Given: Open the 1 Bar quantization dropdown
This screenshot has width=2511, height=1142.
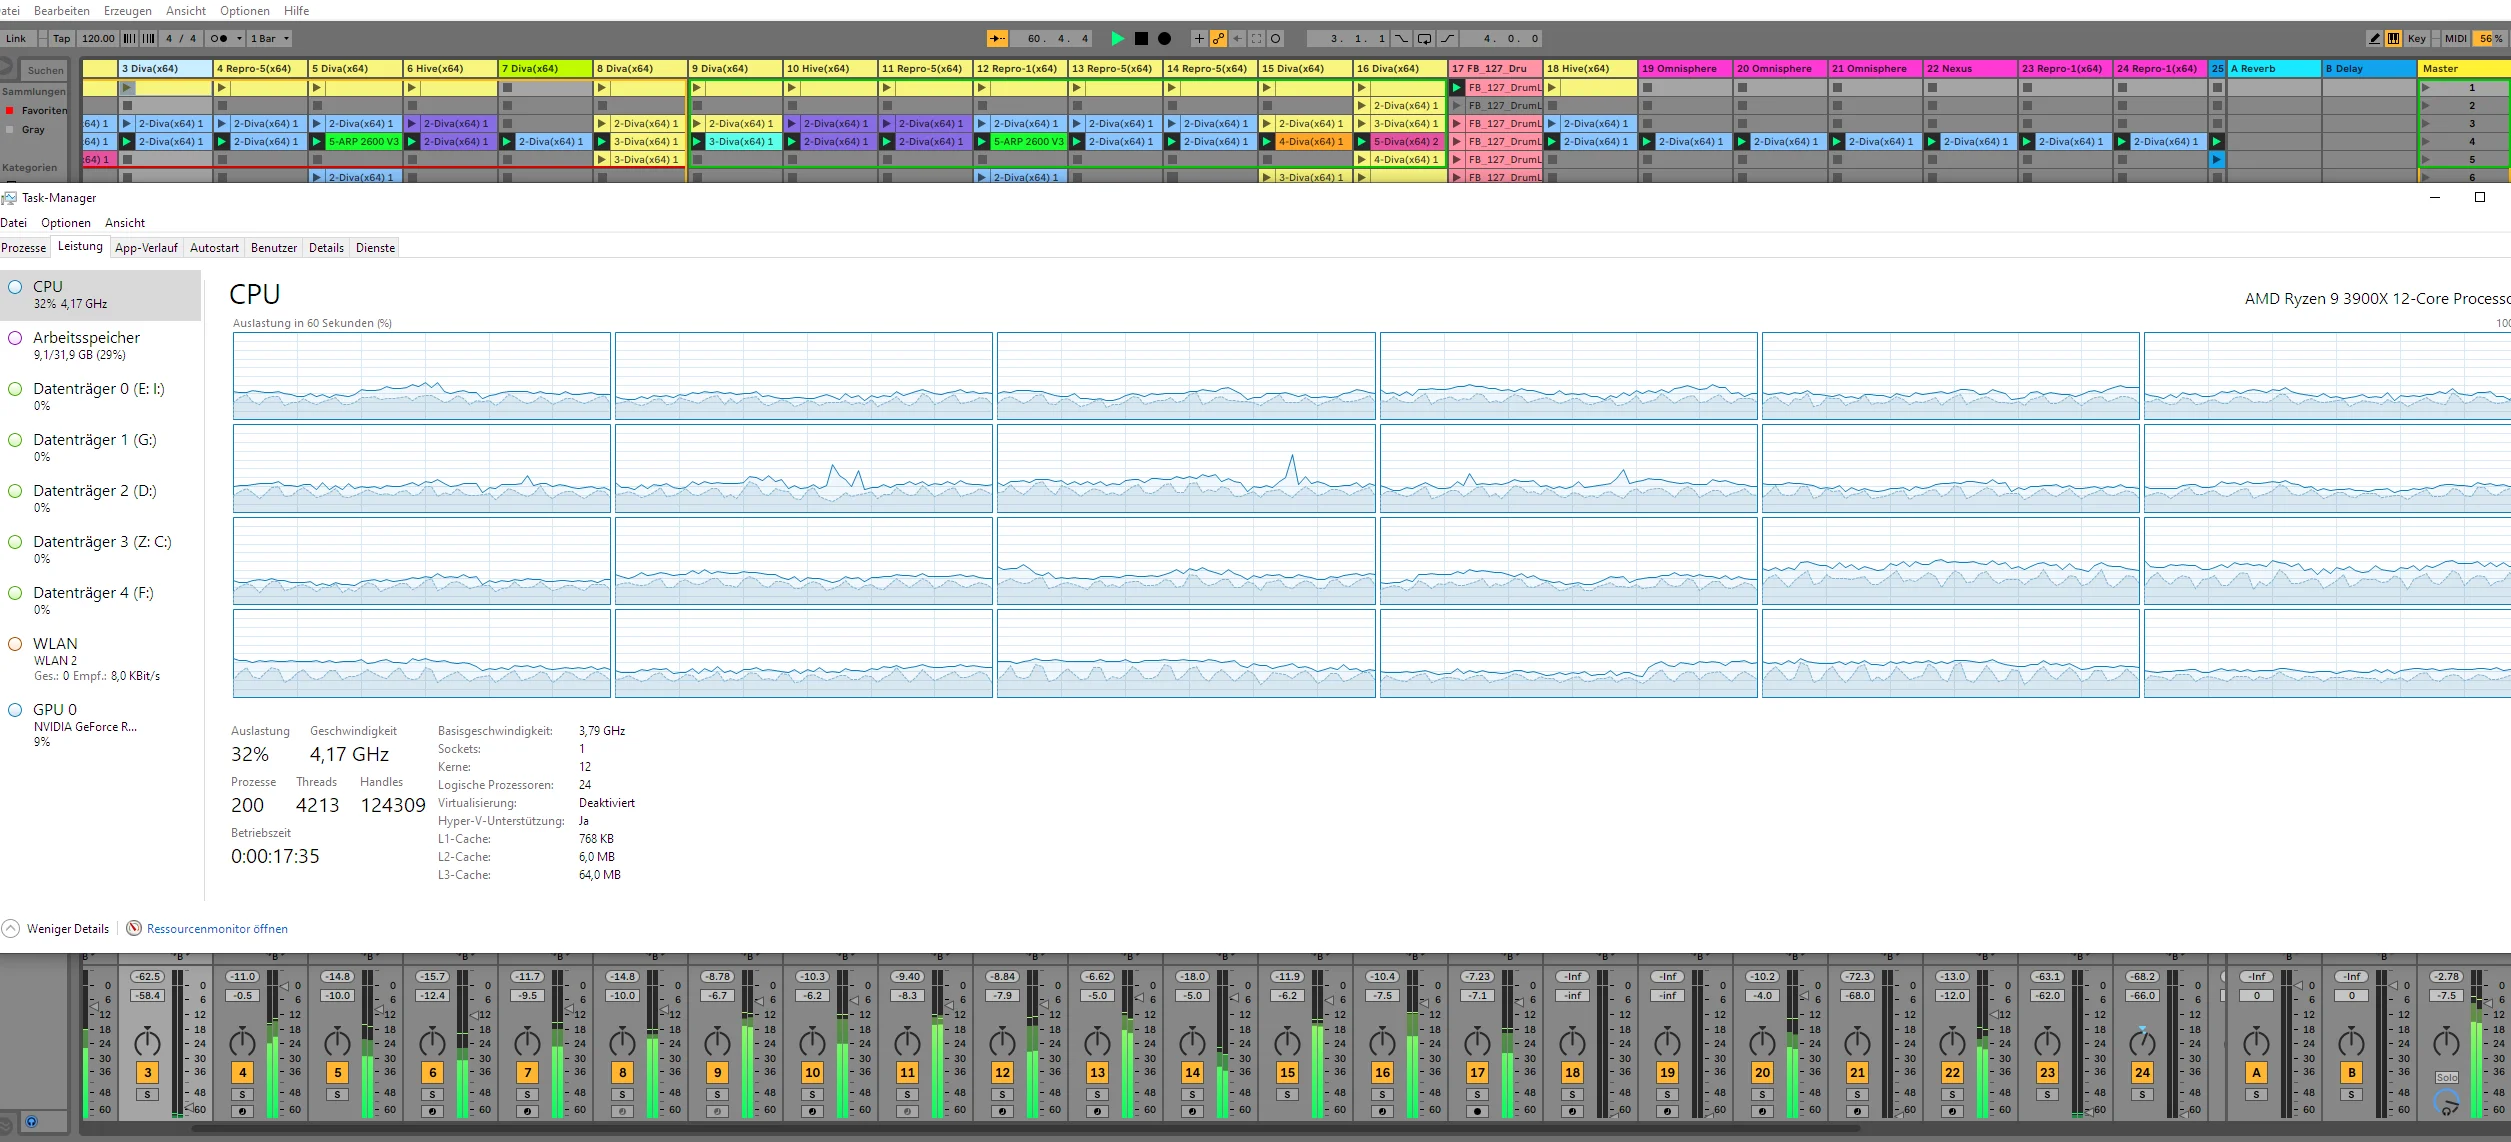Looking at the screenshot, I should click(x=269, y=39).
